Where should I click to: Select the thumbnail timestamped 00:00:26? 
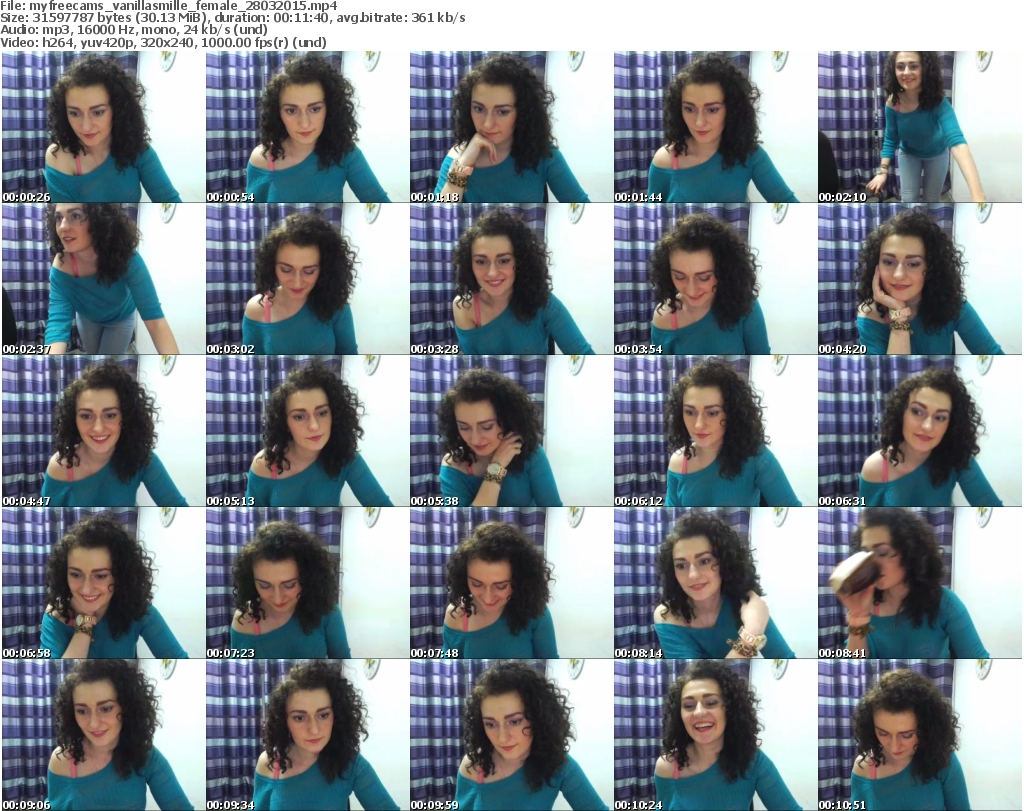point(103,127)
